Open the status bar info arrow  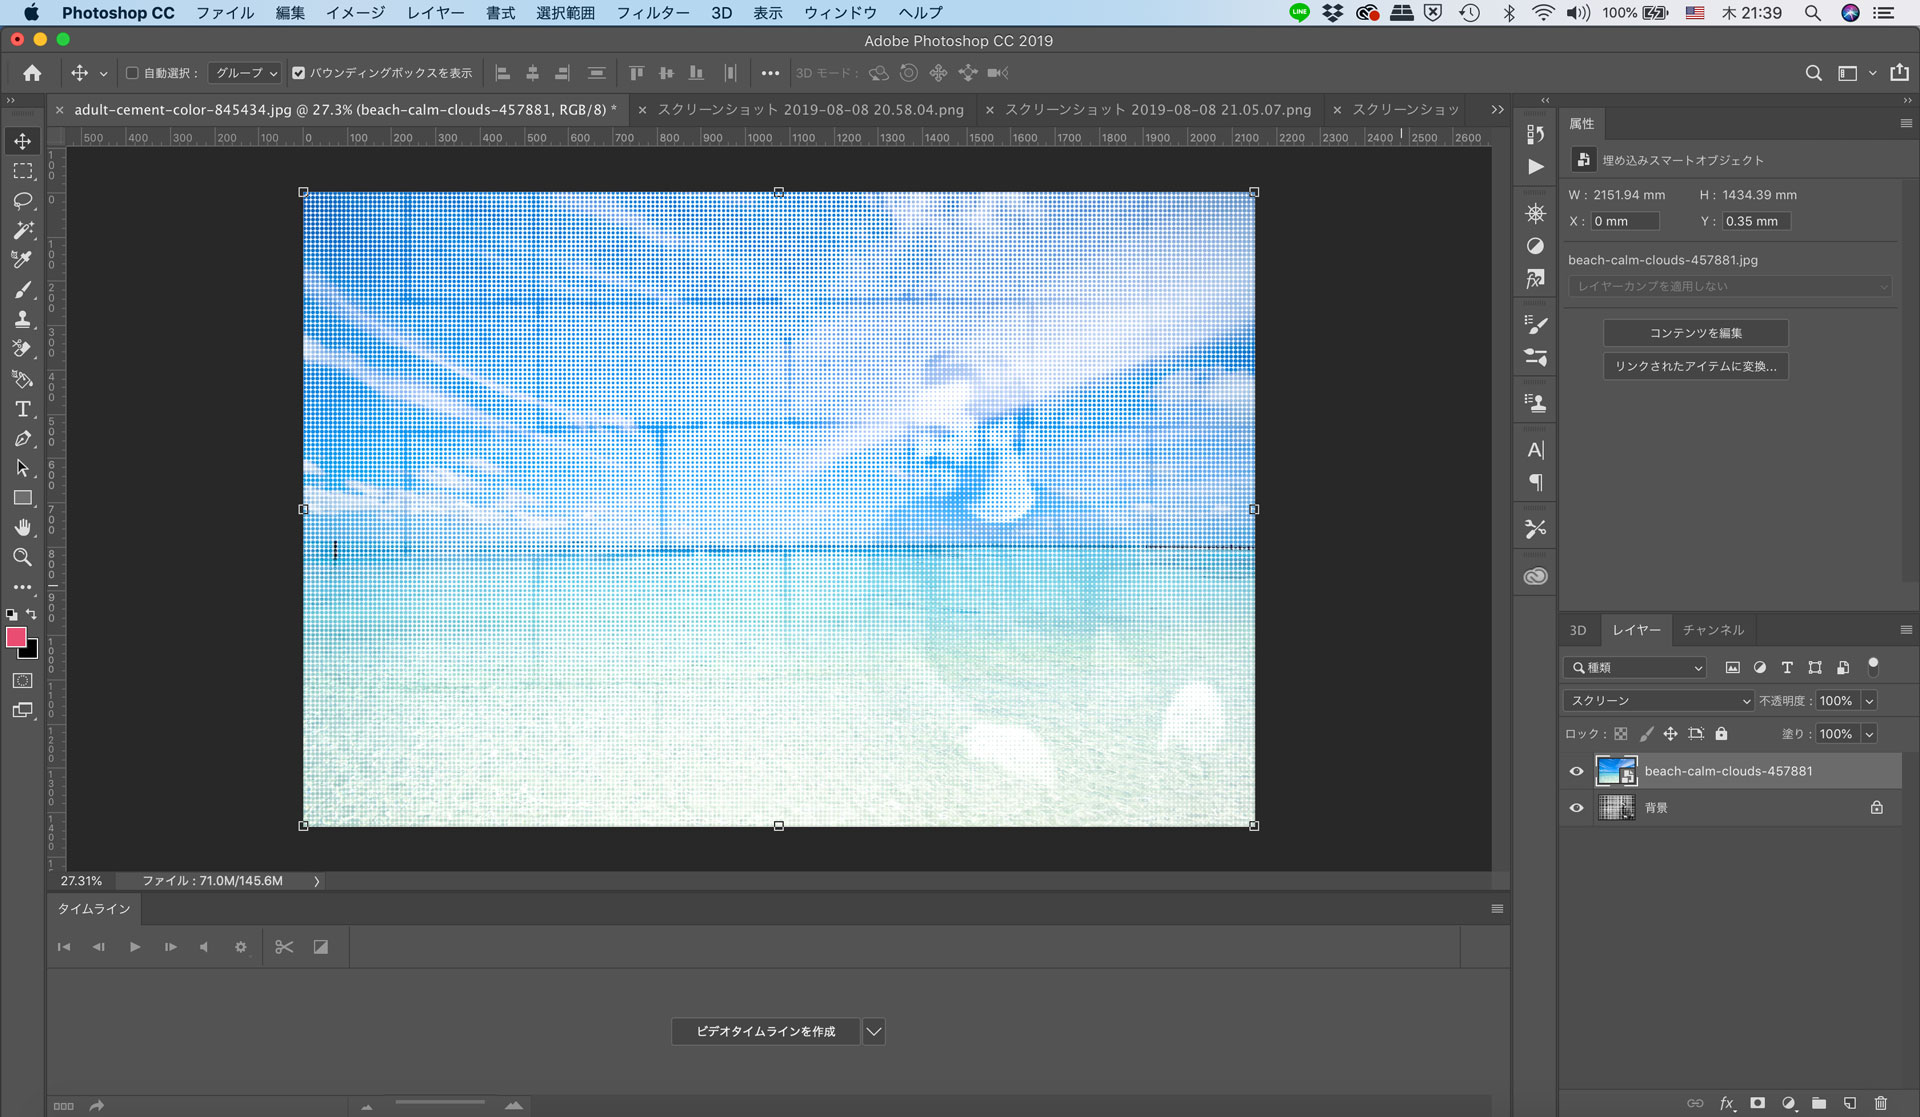click(316, 881)
